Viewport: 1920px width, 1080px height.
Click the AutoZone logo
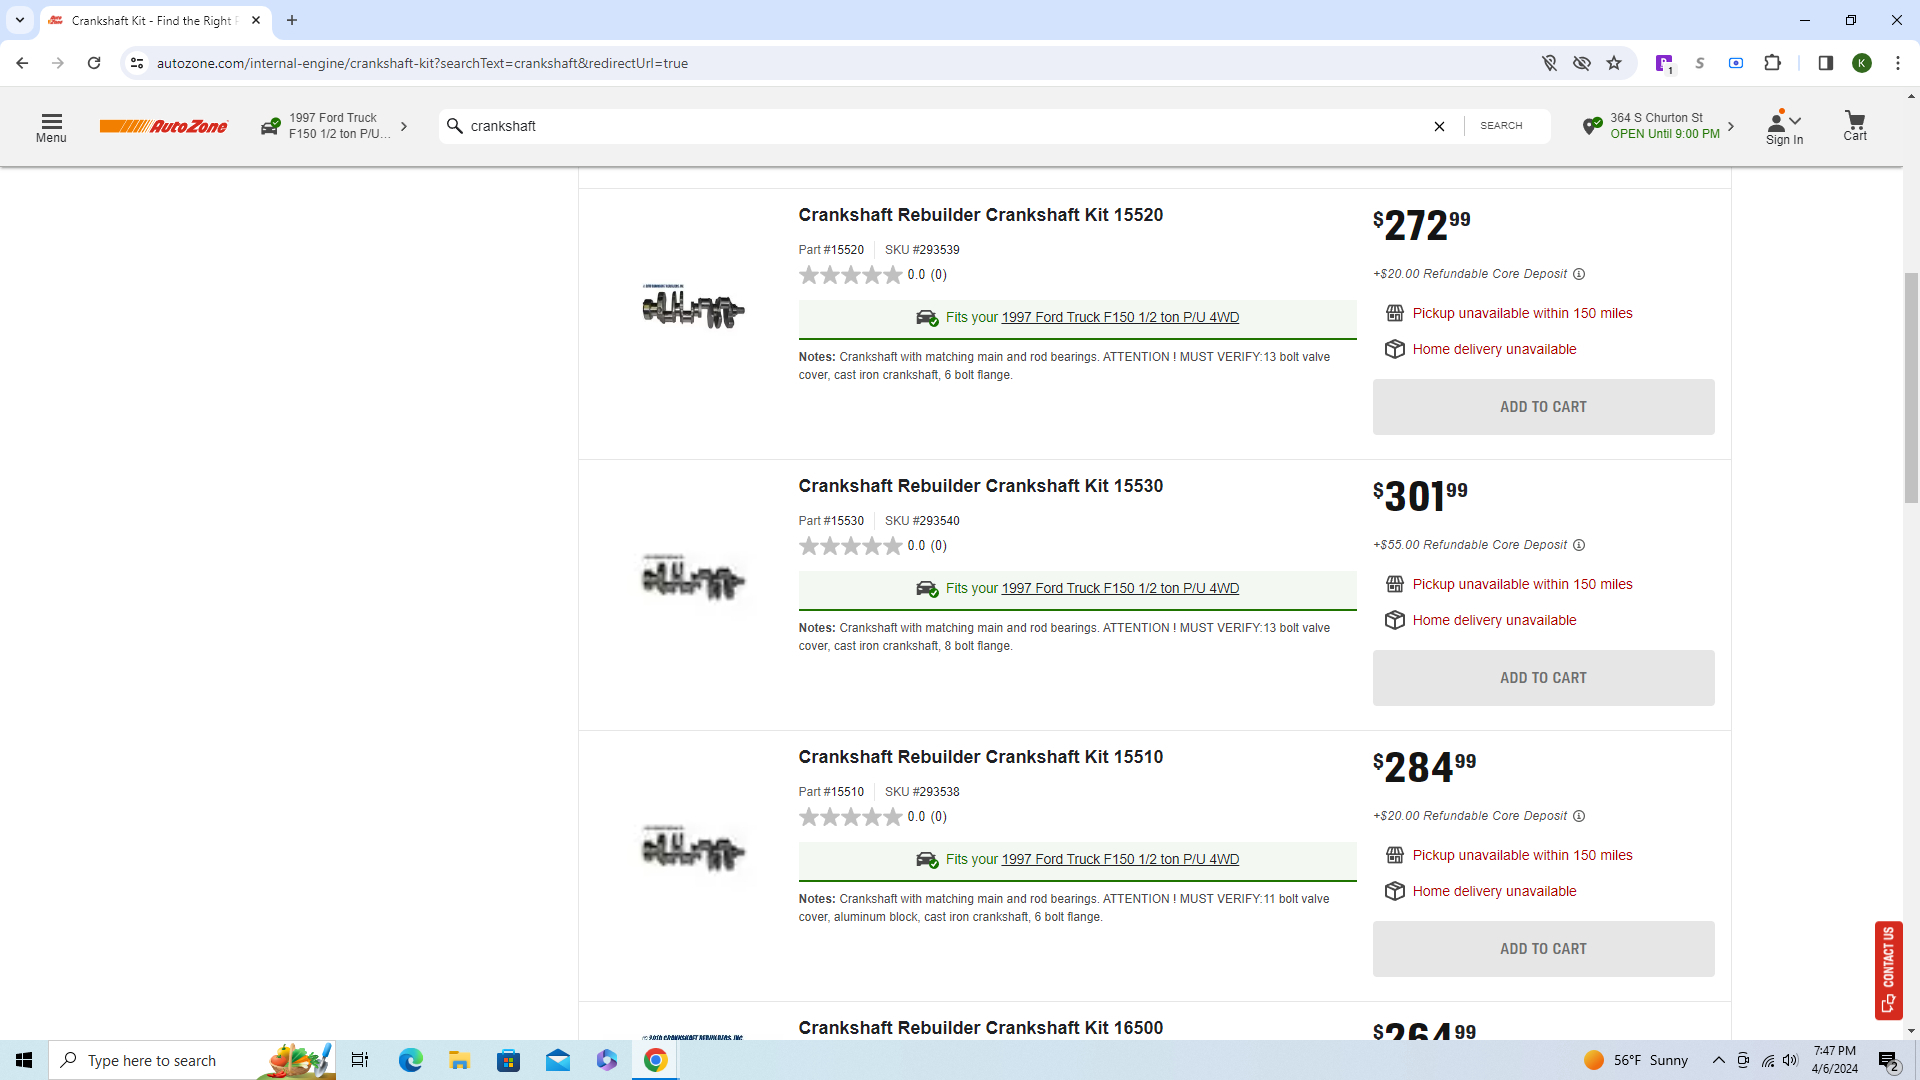point(163,126)
